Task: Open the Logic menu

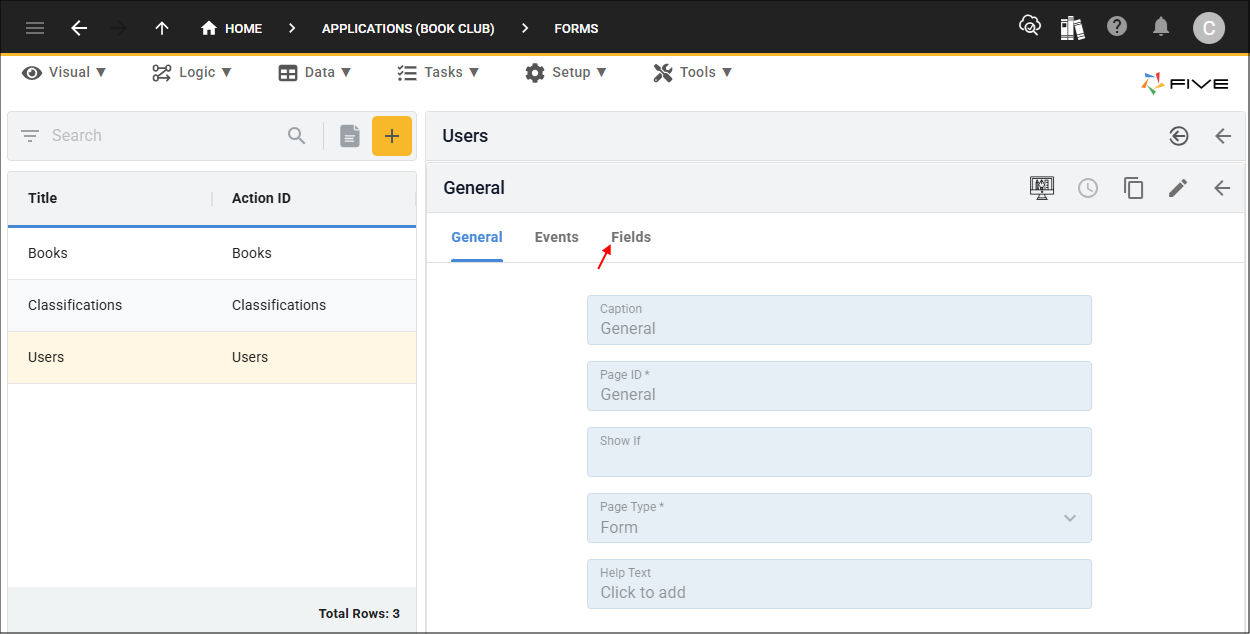Action: [192, 72]
